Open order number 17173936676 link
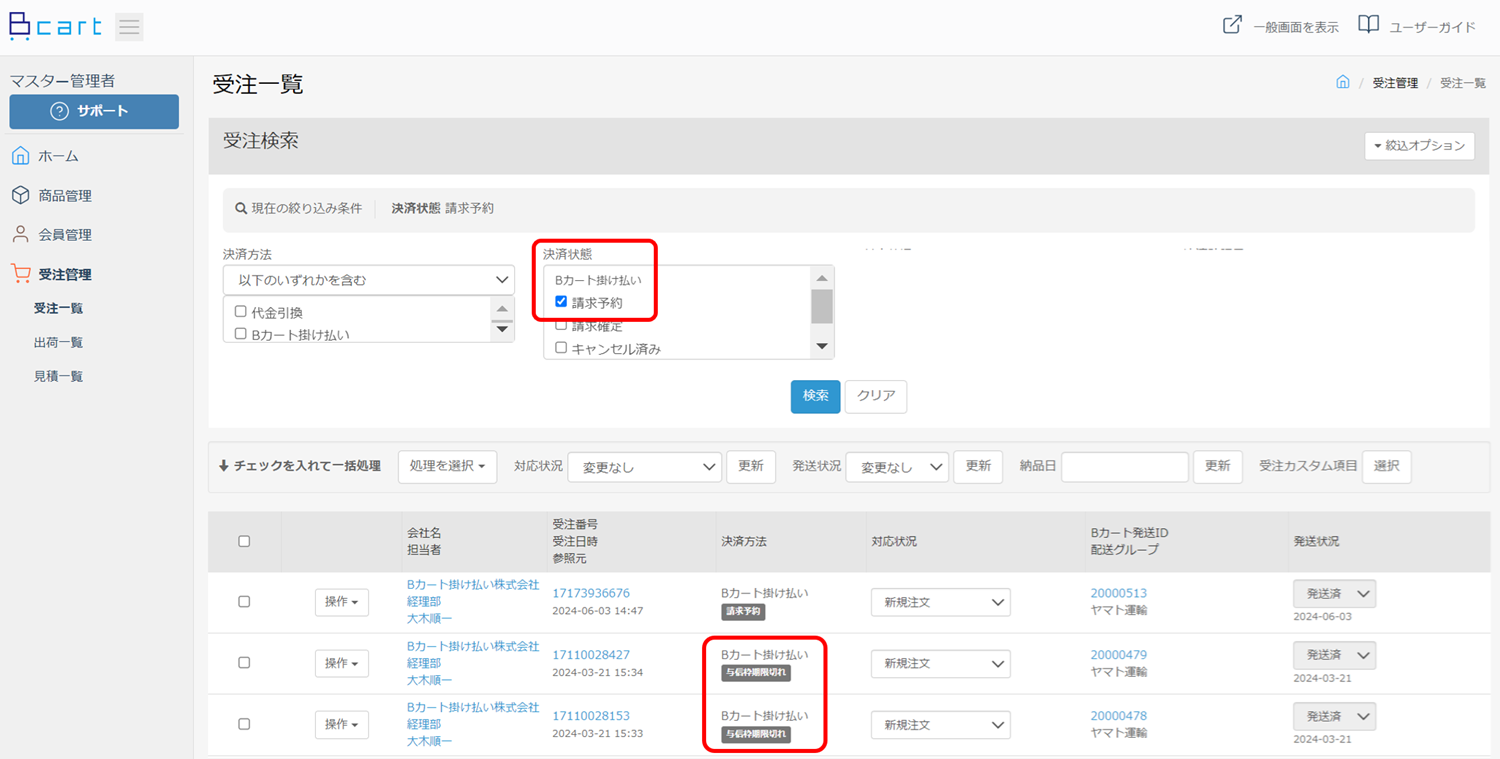The width and height of the screenshot is (1500, 759). [591, 593]
